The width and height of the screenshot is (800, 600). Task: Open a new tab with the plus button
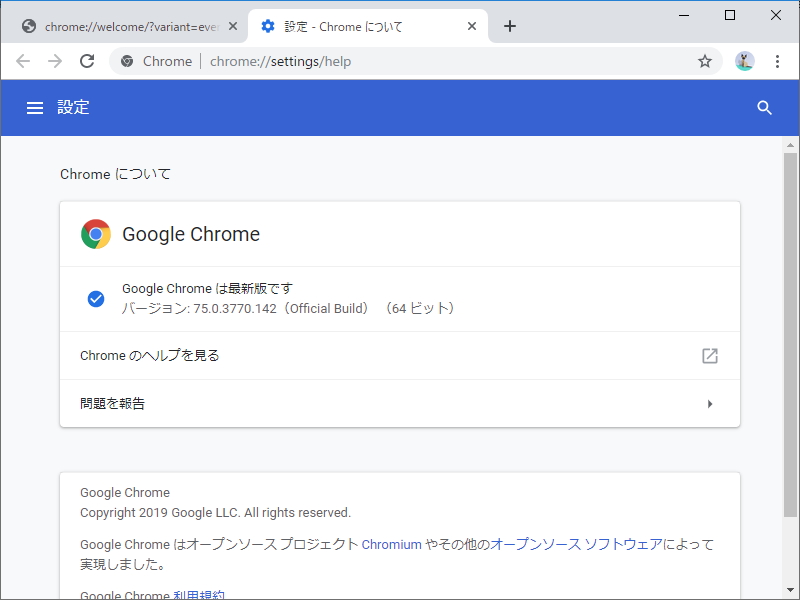510,27
